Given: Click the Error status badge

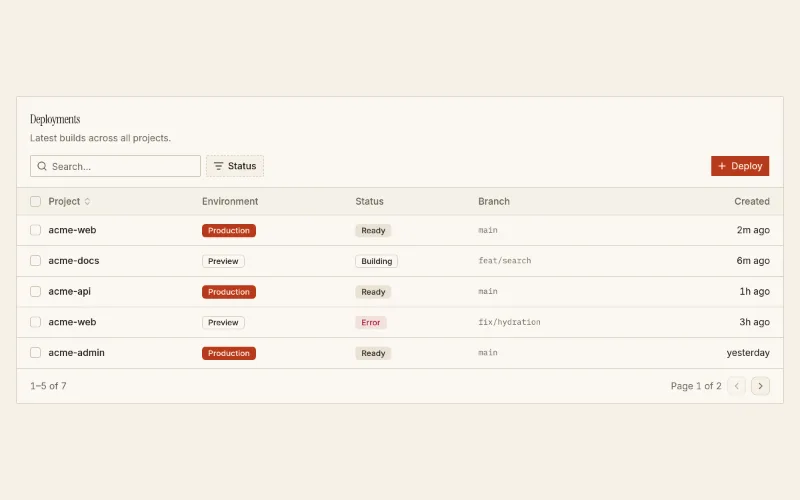Looking at the screenshot, I should click(371, 322).
